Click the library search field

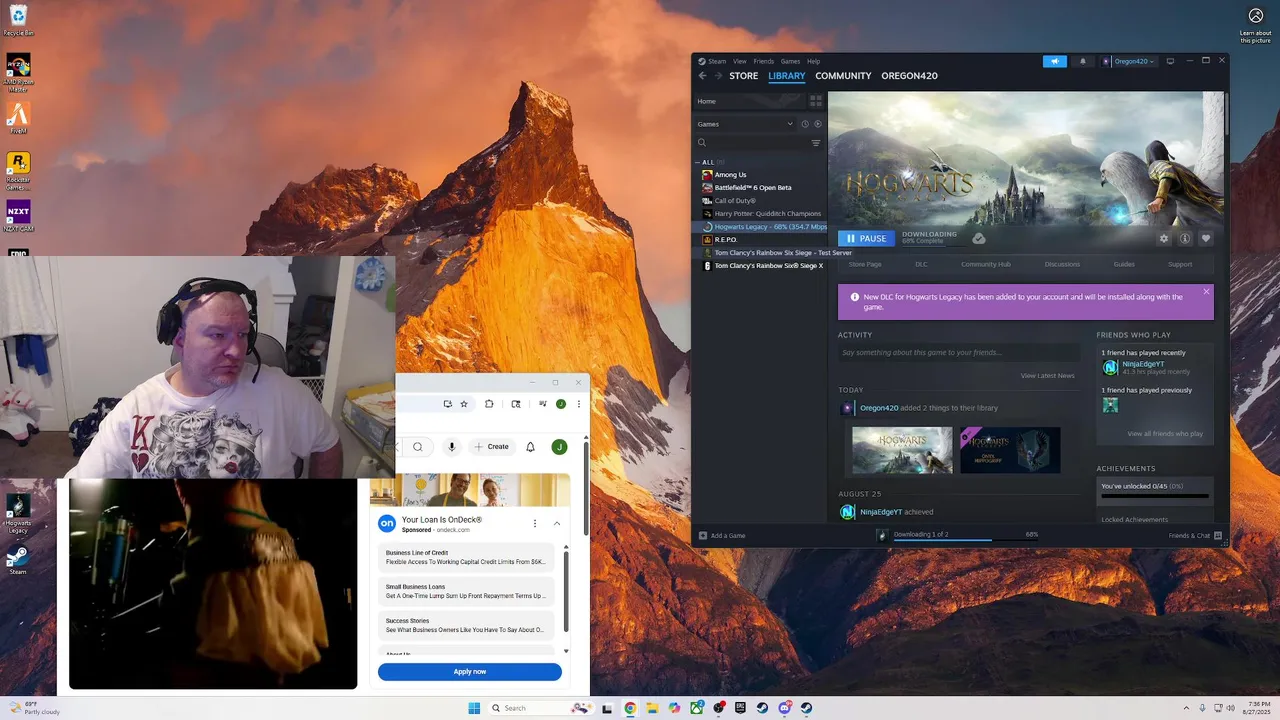(x=752, y=143)
